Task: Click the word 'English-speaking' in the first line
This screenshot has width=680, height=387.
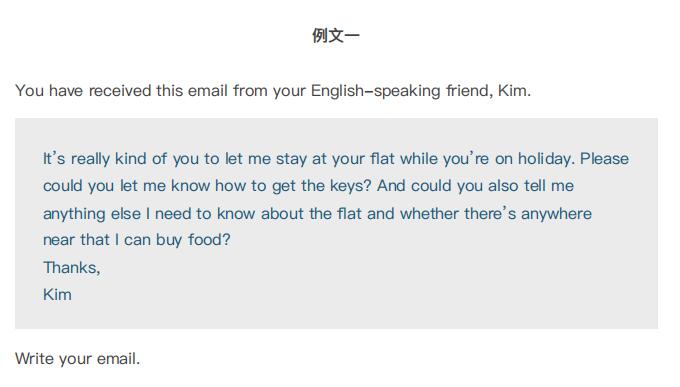Action: 376,91
